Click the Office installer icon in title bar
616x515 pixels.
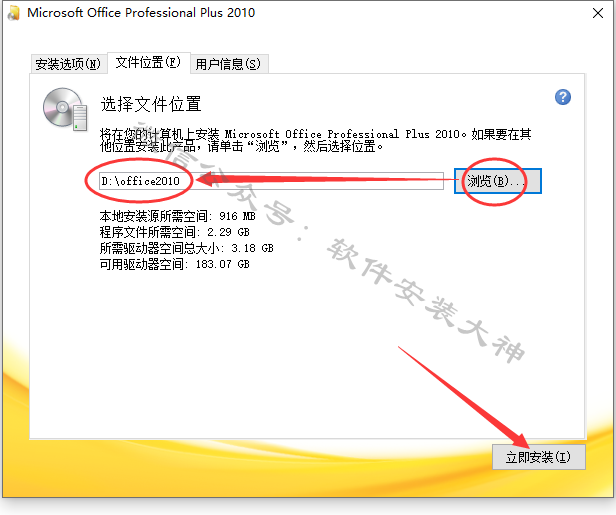click(x=14, y=13)
